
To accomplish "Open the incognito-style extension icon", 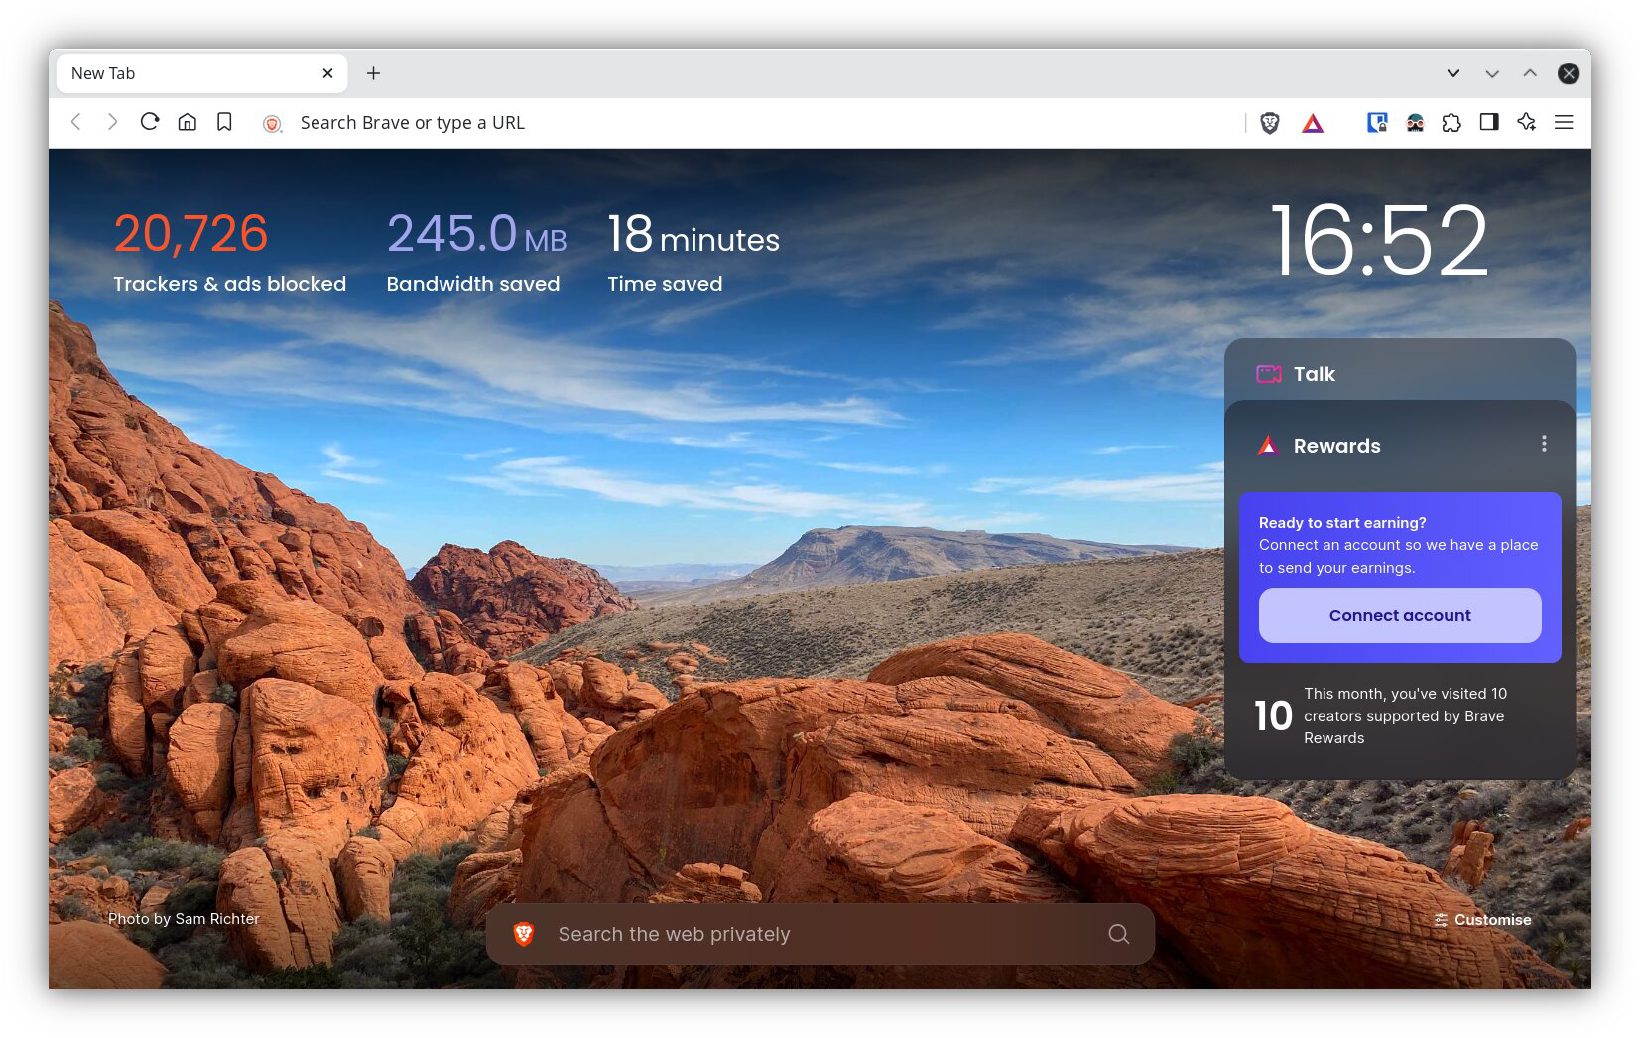I will [1415, 123].
